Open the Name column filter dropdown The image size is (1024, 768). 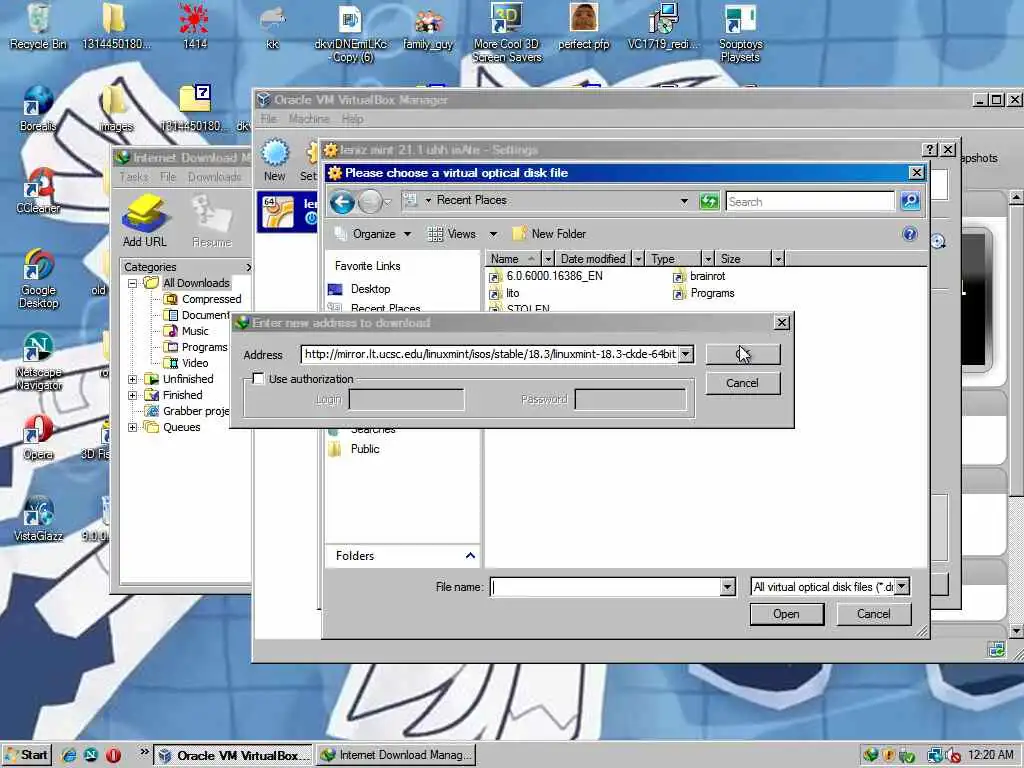tap(548, 259)
